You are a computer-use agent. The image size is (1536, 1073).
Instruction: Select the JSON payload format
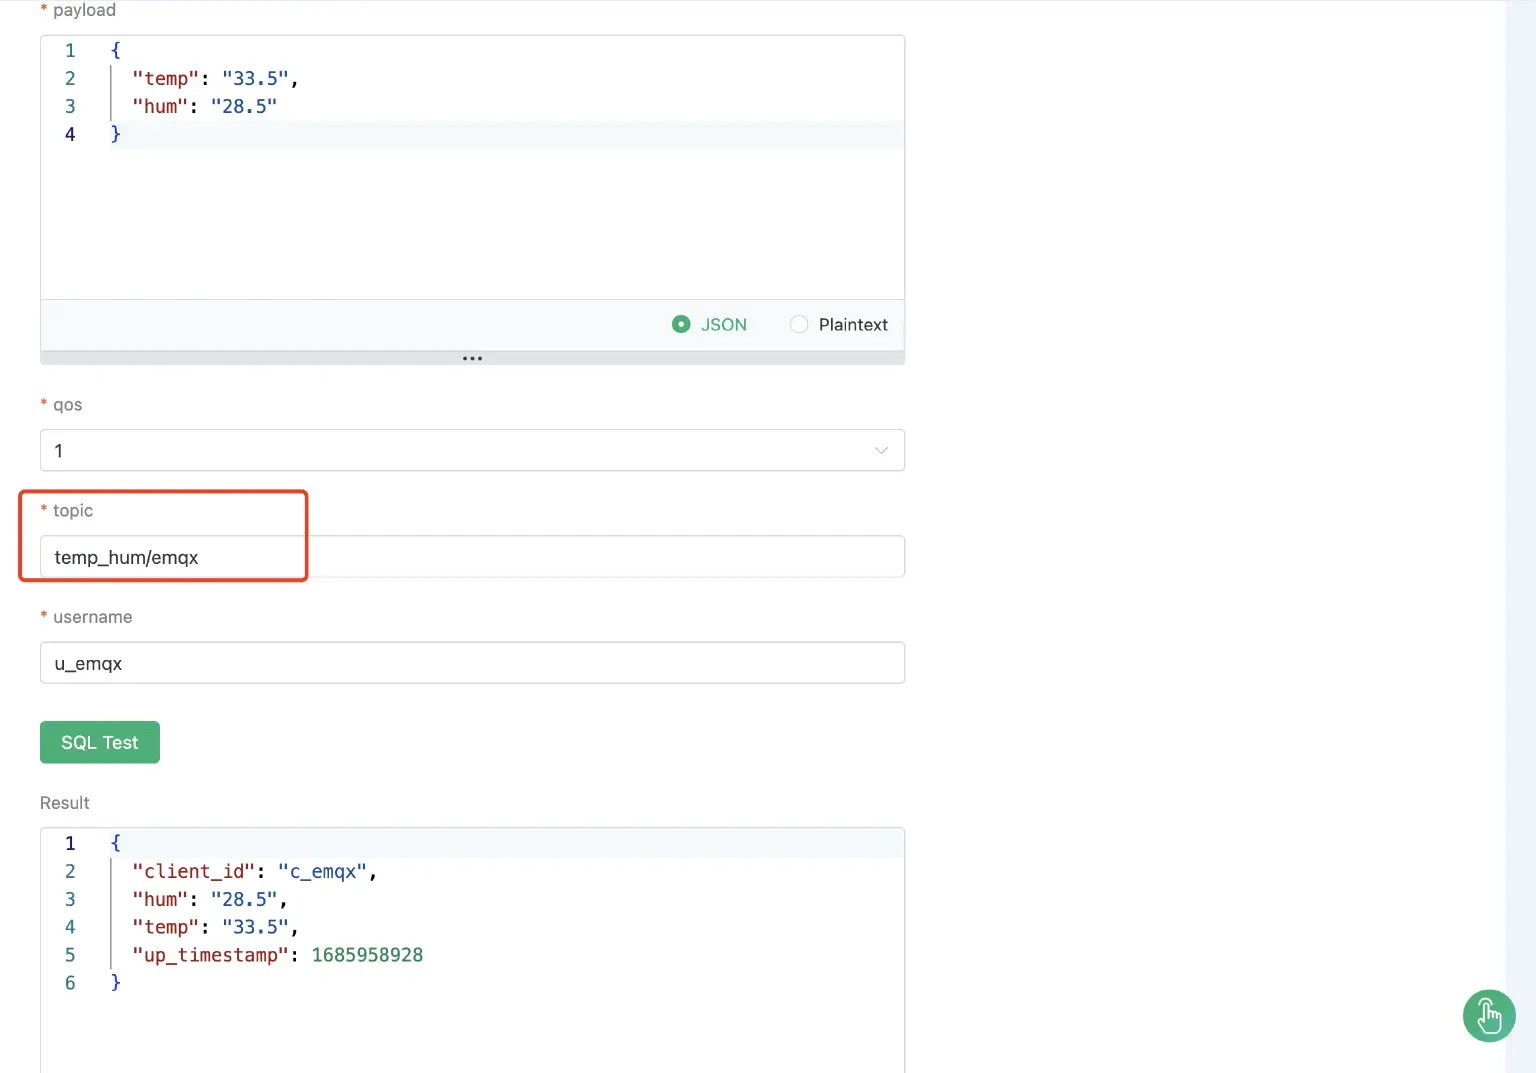pyautogui.click(x=681, y=324)
